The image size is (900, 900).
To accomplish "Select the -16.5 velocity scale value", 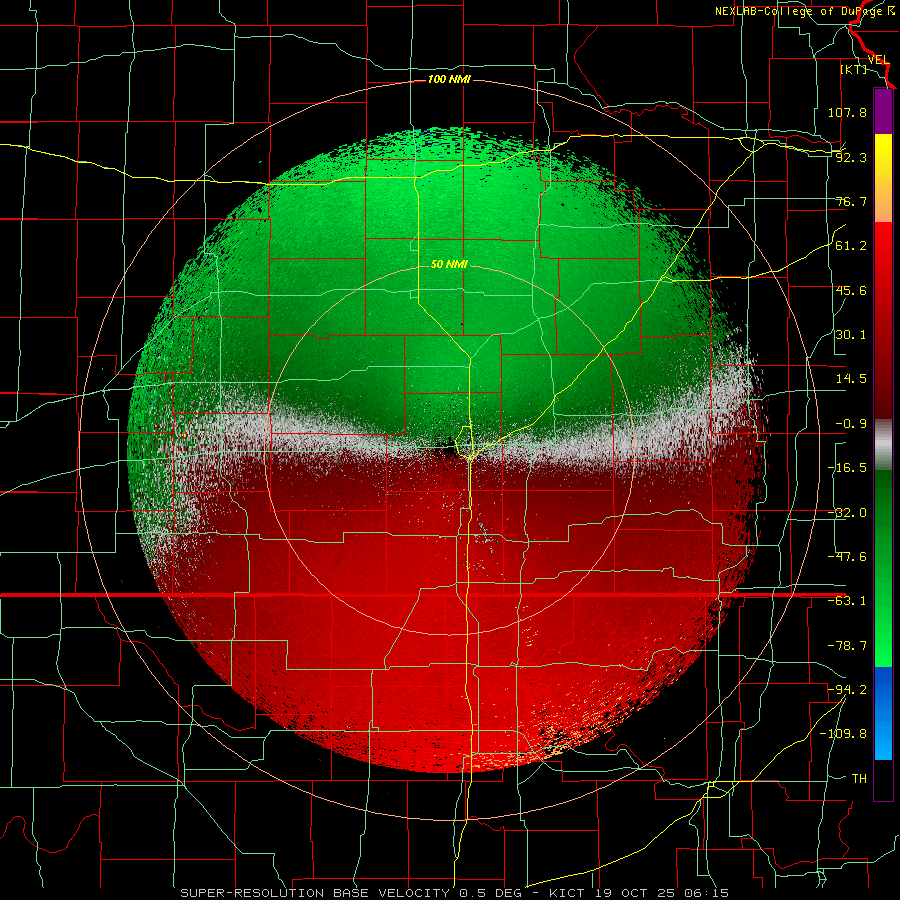I will point(847,468).
